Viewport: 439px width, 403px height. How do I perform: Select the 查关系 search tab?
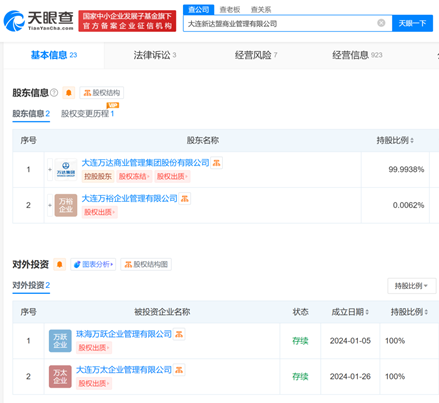point(261,10)
